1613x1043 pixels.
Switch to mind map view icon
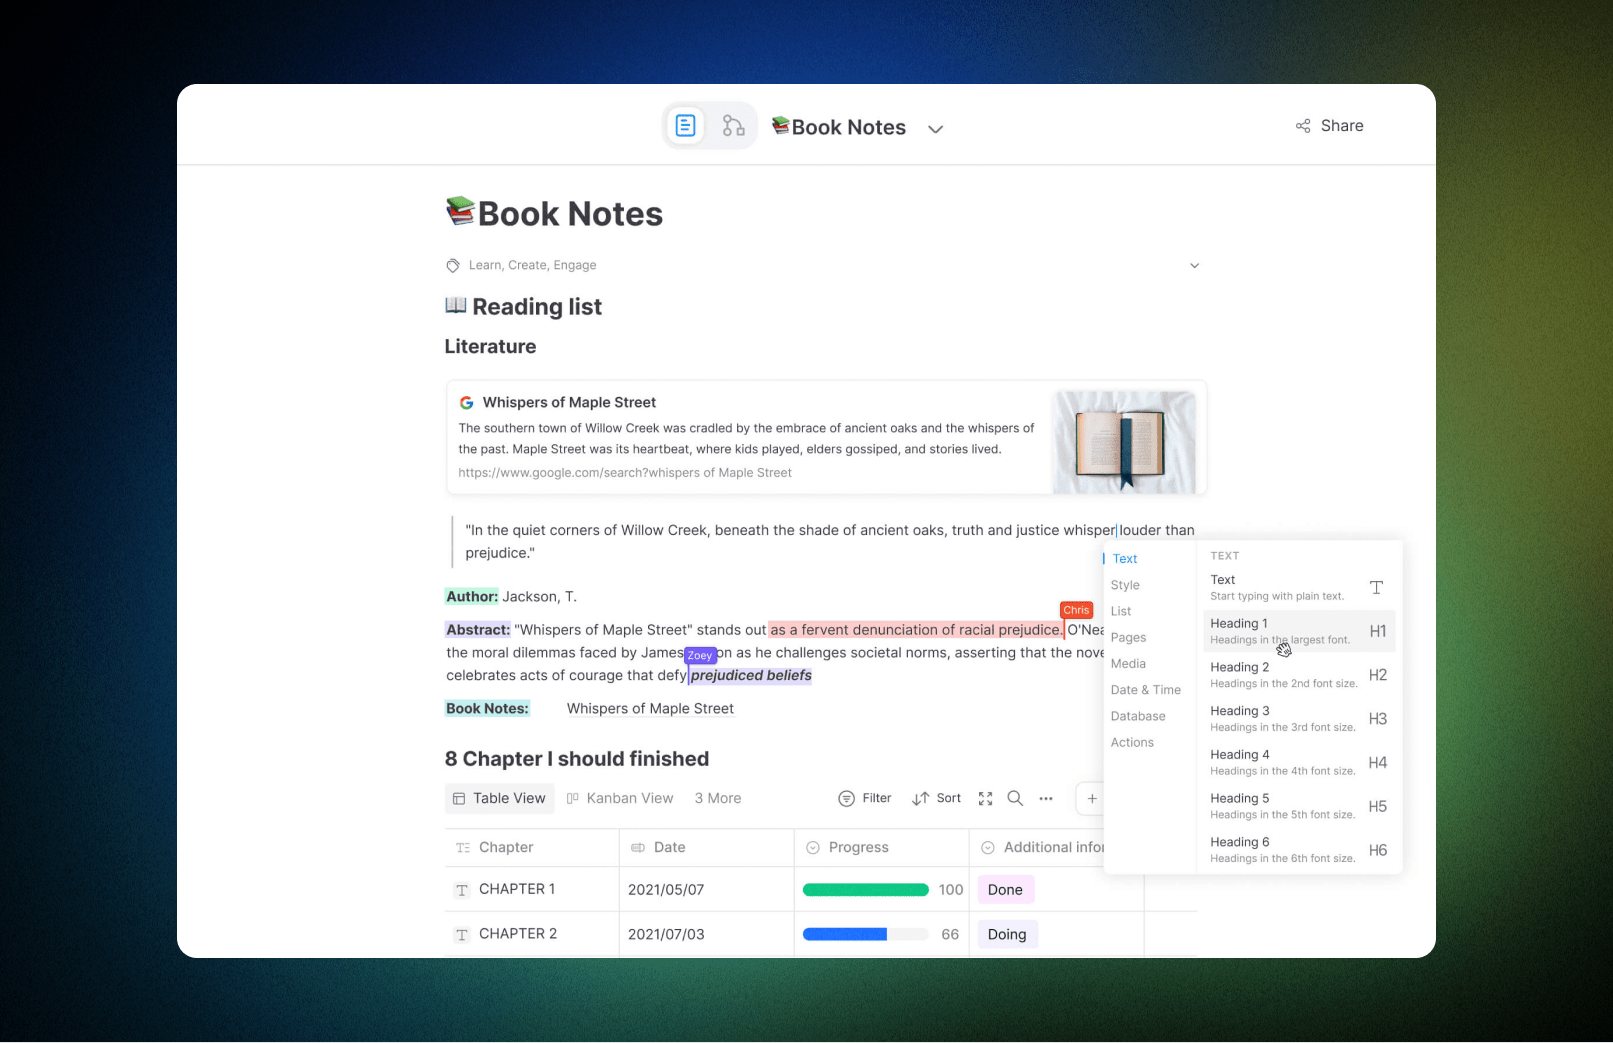[x=733, y=126]
